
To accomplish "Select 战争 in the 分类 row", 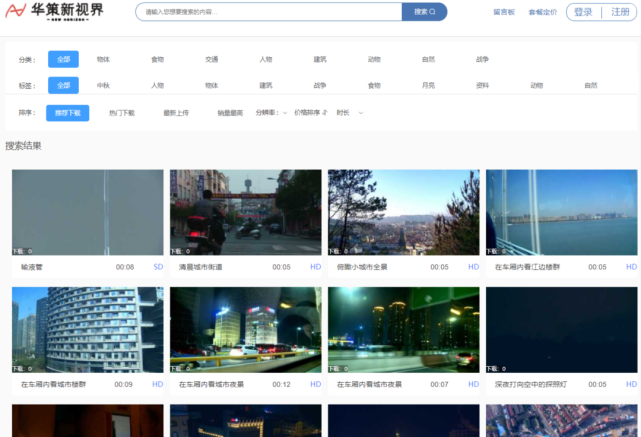I will [482, 59].
